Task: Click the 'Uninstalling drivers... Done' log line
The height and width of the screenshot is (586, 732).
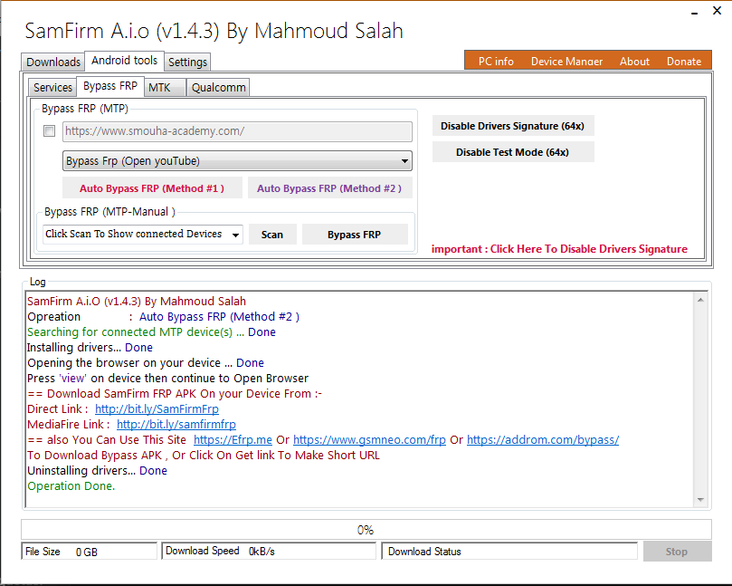Action: [x=97, y=471]
